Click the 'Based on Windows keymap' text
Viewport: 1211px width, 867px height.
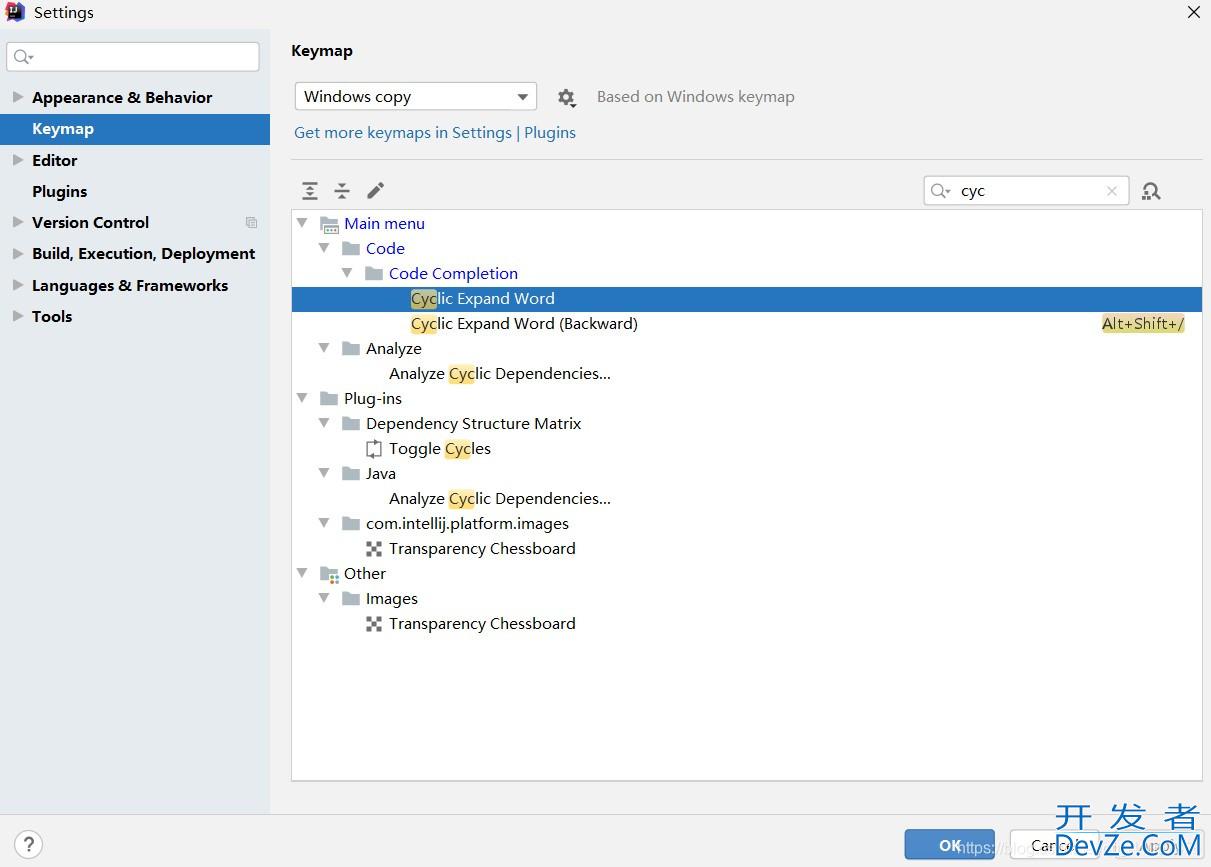tap(696, 97)
